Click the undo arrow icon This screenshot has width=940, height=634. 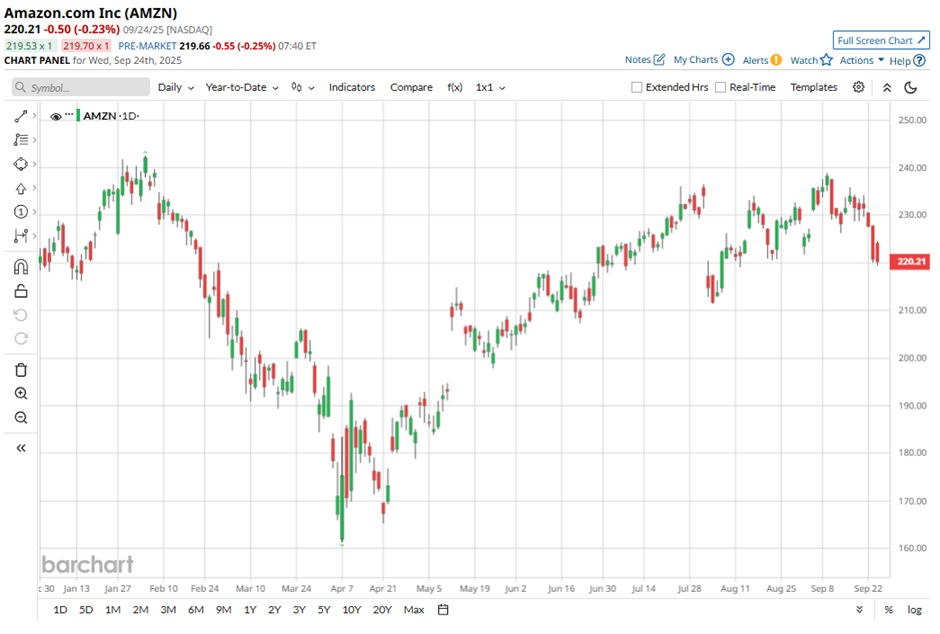pos(21,315)
